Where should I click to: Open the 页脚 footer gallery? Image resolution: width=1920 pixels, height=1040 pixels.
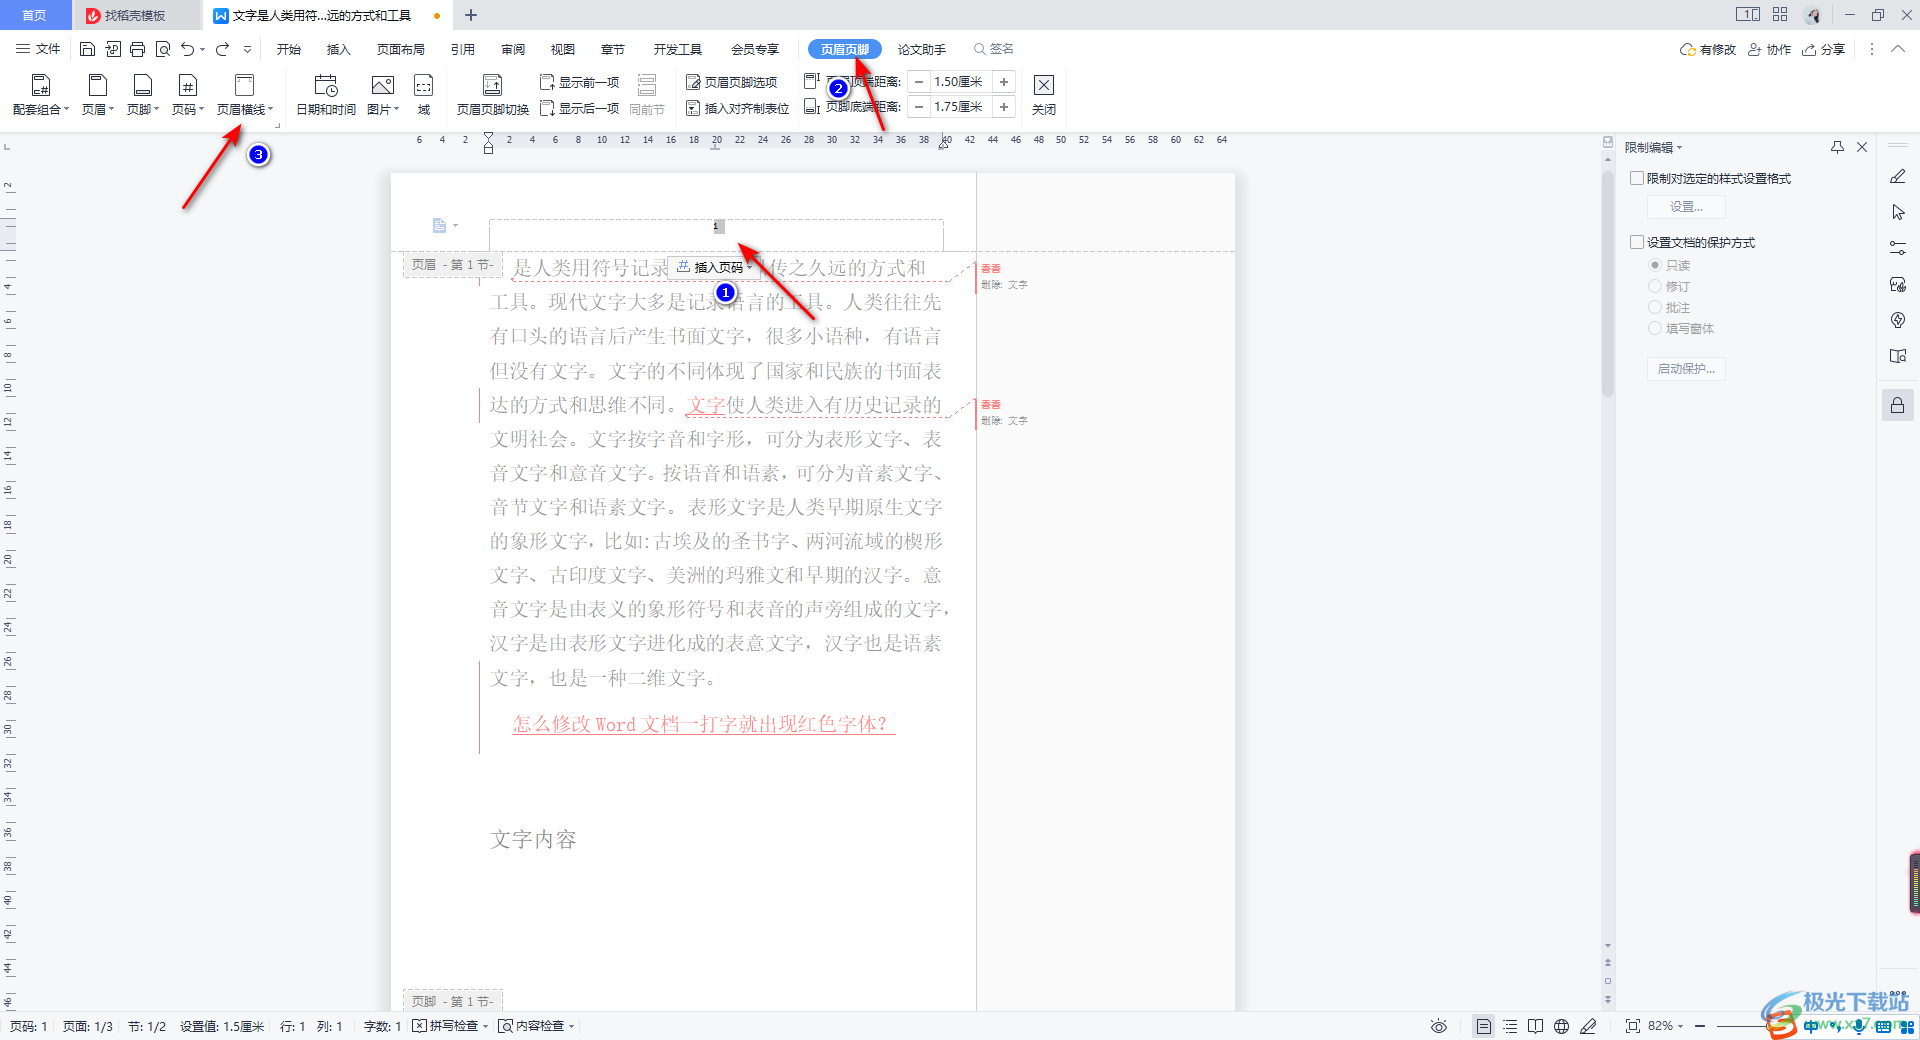point(143,96)
